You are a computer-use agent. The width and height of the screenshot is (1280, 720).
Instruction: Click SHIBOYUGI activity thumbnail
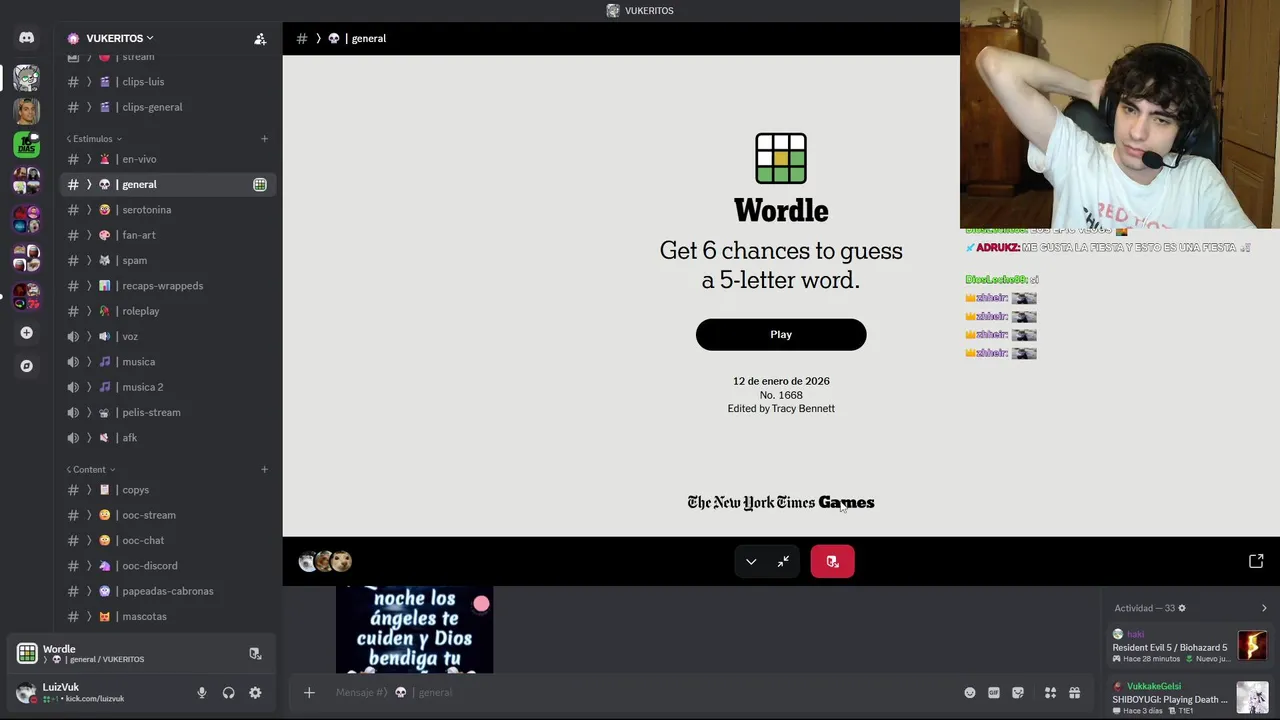point(1252,698)
